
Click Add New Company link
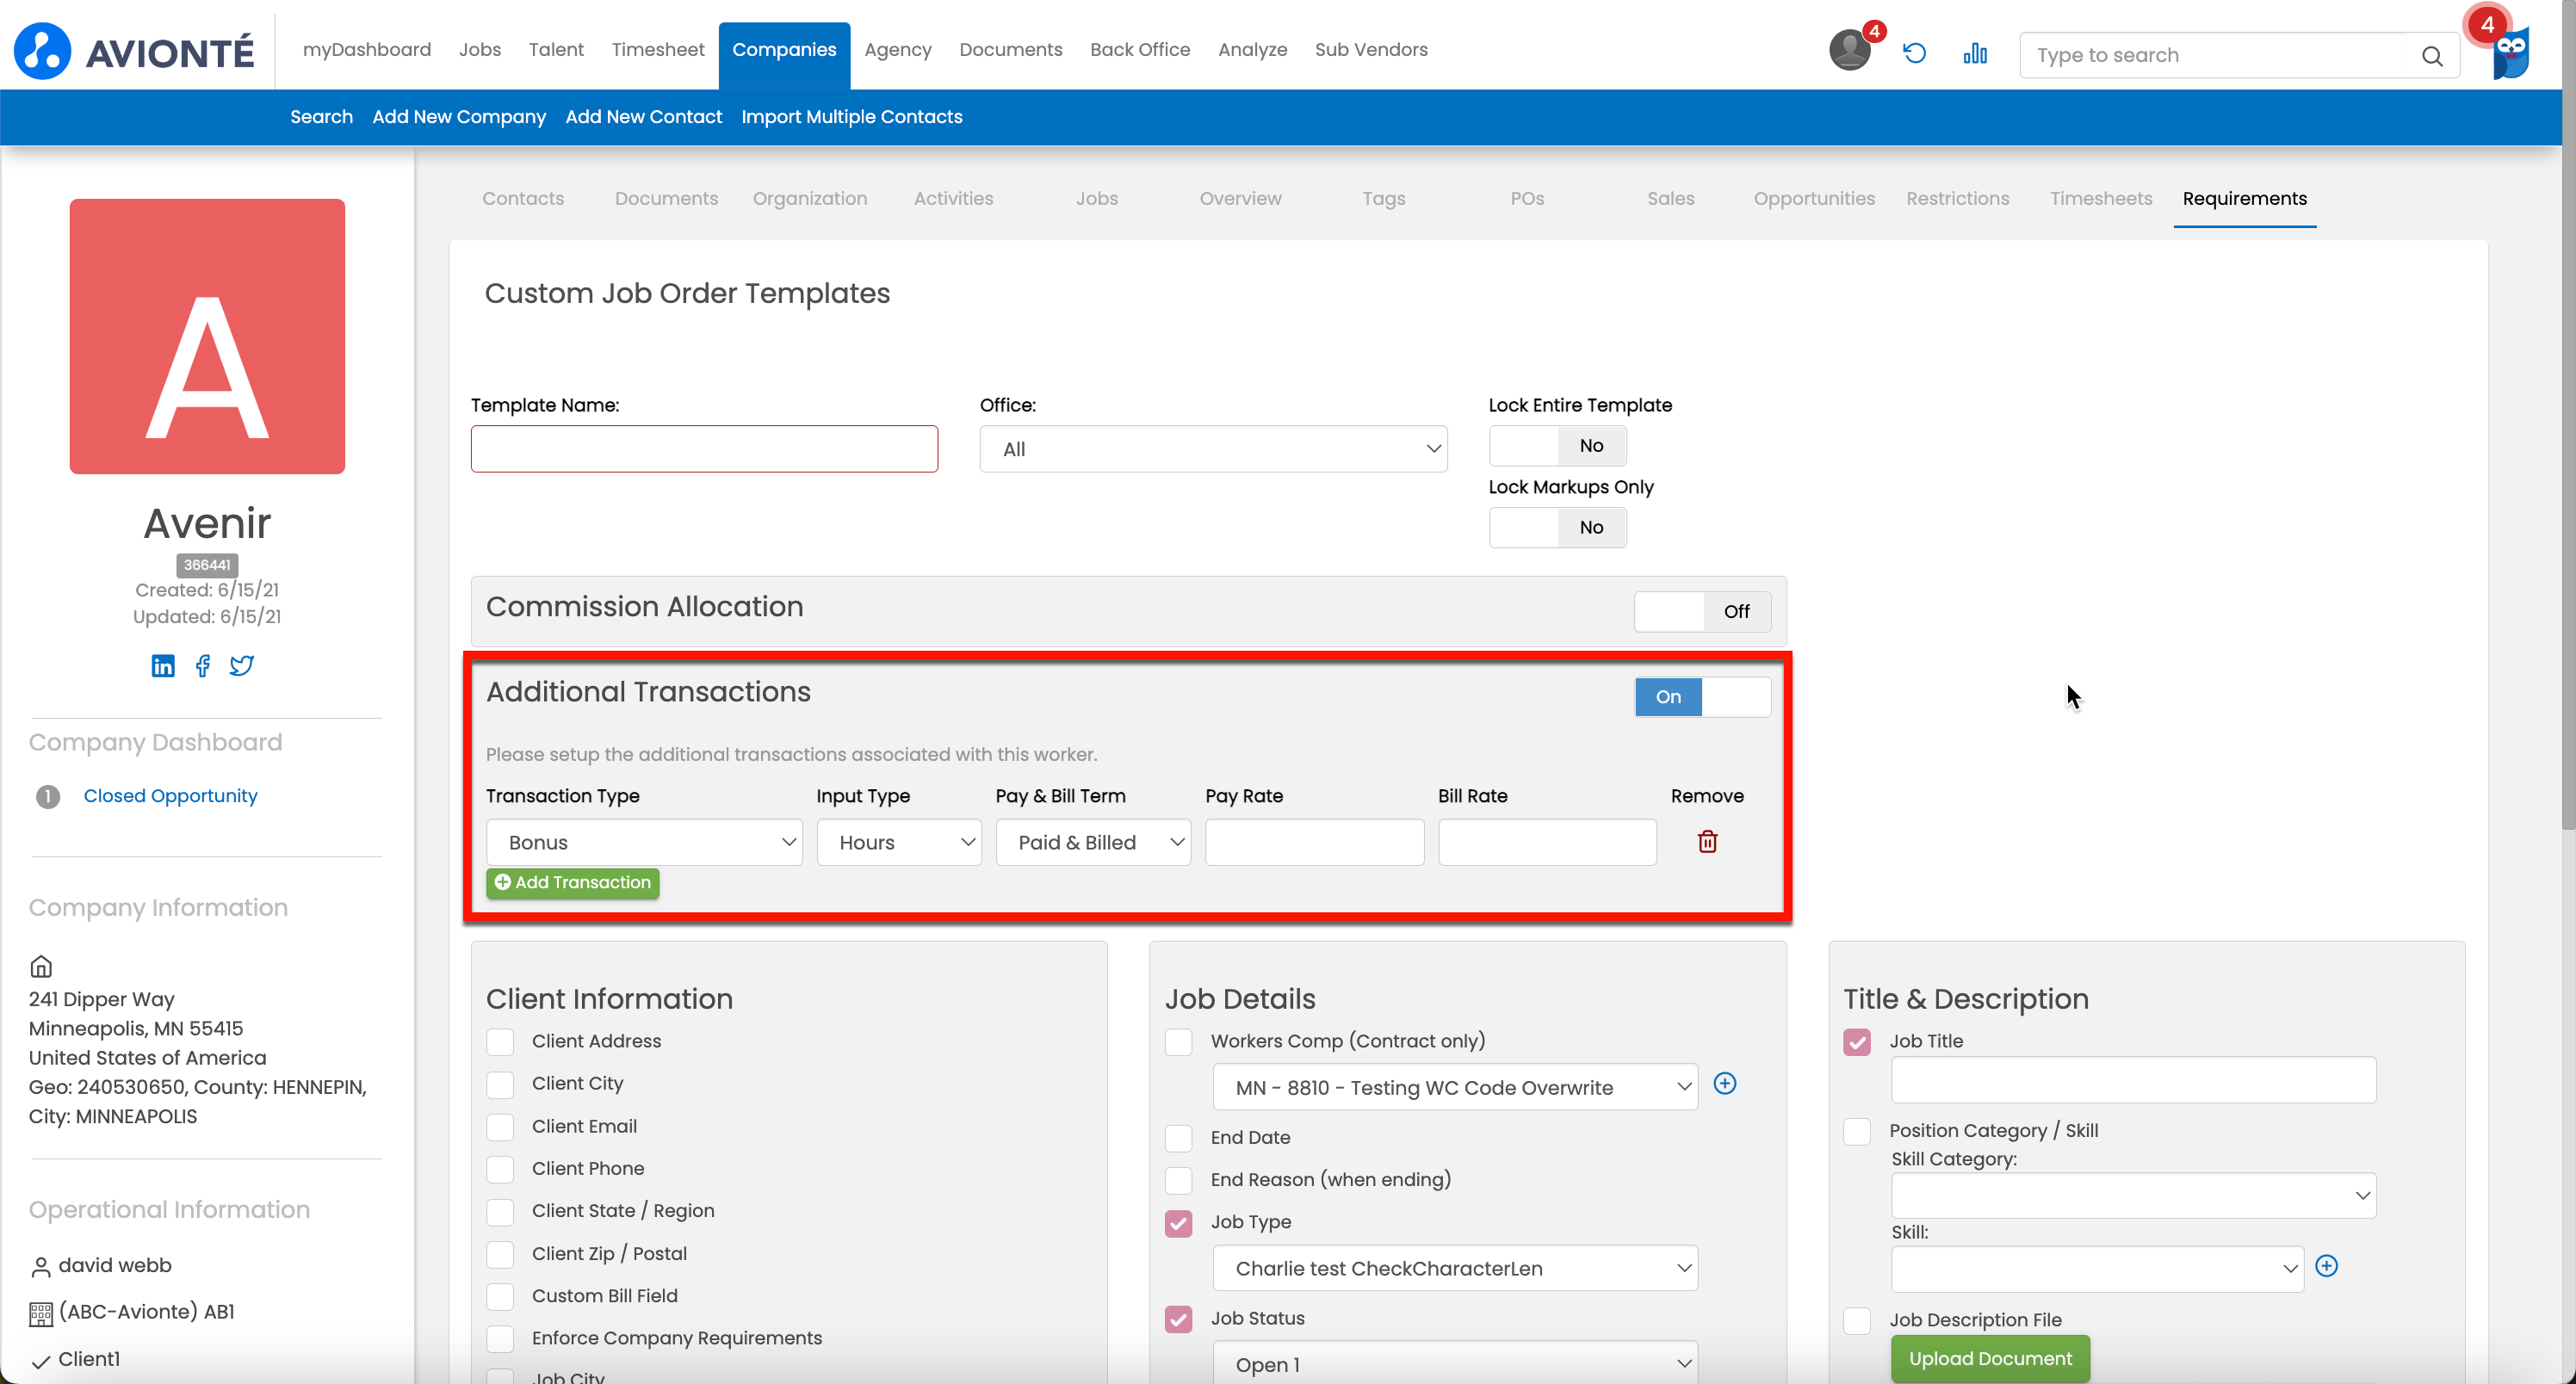tap(459, 117)
